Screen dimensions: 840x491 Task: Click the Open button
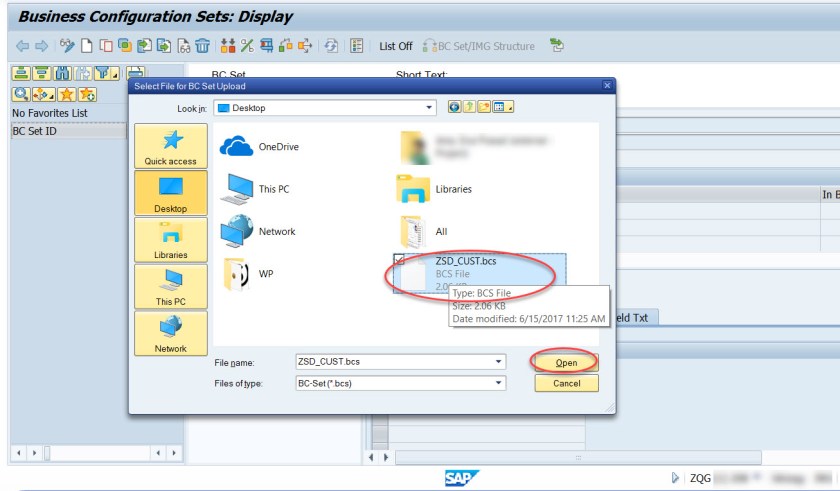(x=566, y=362)
